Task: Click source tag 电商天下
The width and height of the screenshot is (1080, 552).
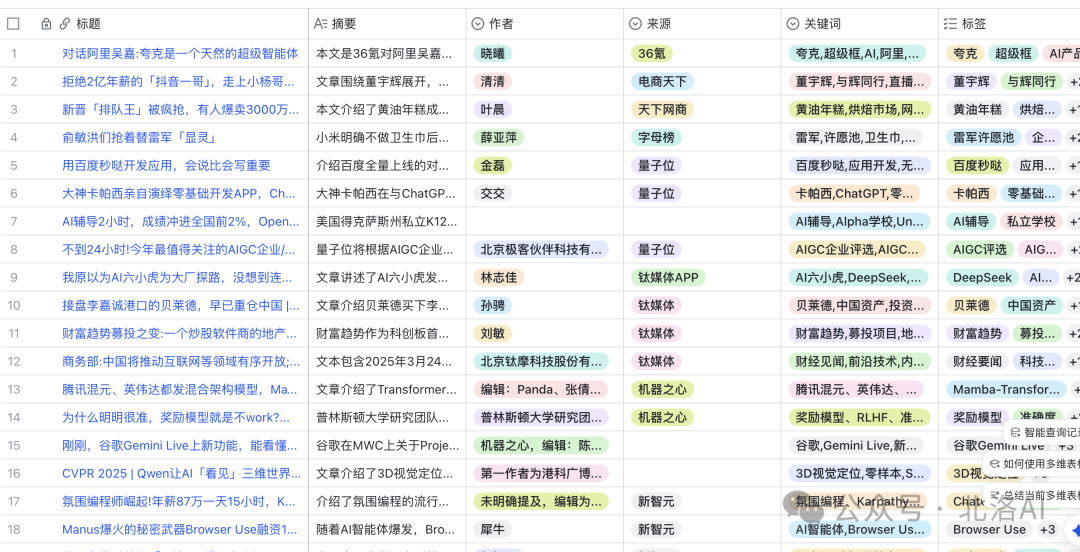Action: (663, 81)
